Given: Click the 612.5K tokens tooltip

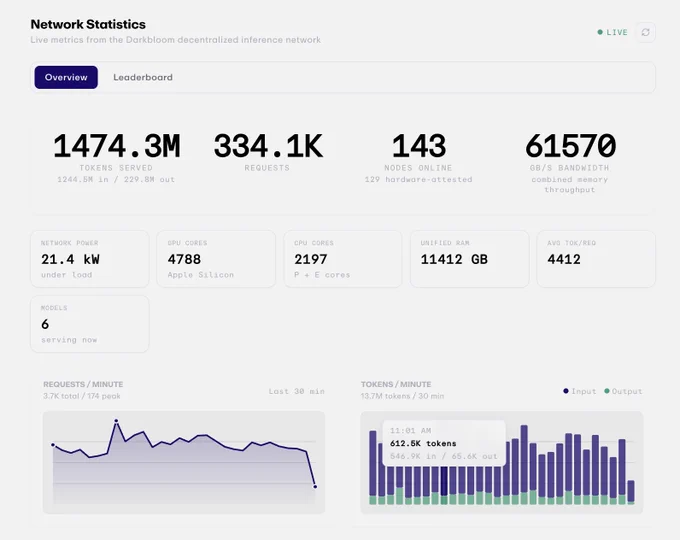Looking at the screenshot, I should 444,443.
